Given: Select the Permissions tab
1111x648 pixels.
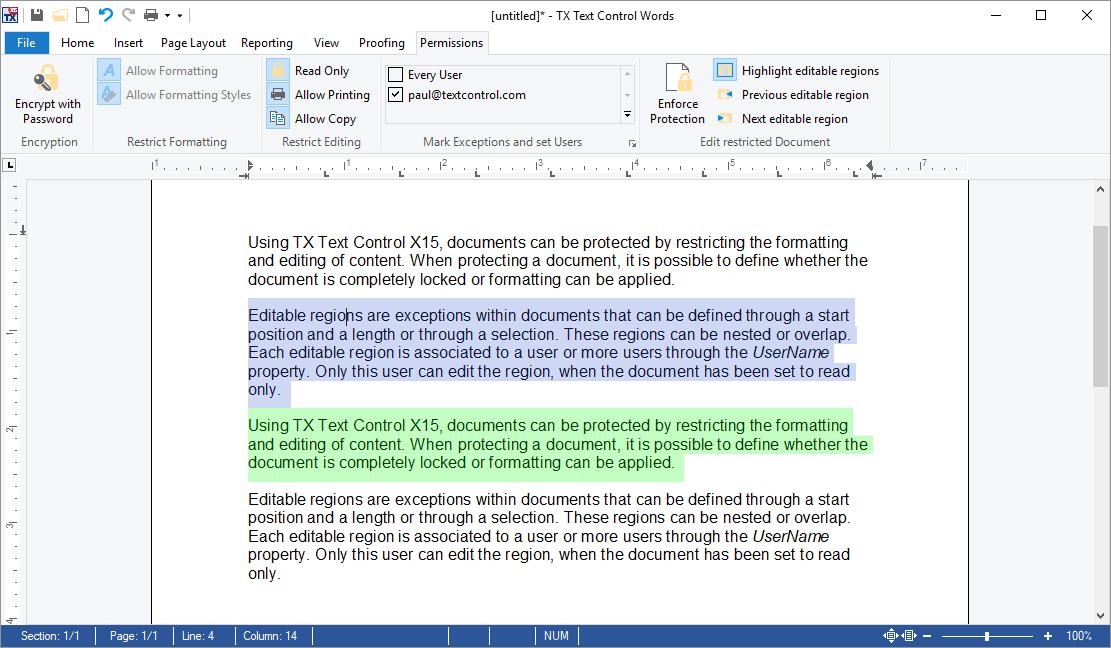Looking at the screenshot, I should (x=451, y=42).
